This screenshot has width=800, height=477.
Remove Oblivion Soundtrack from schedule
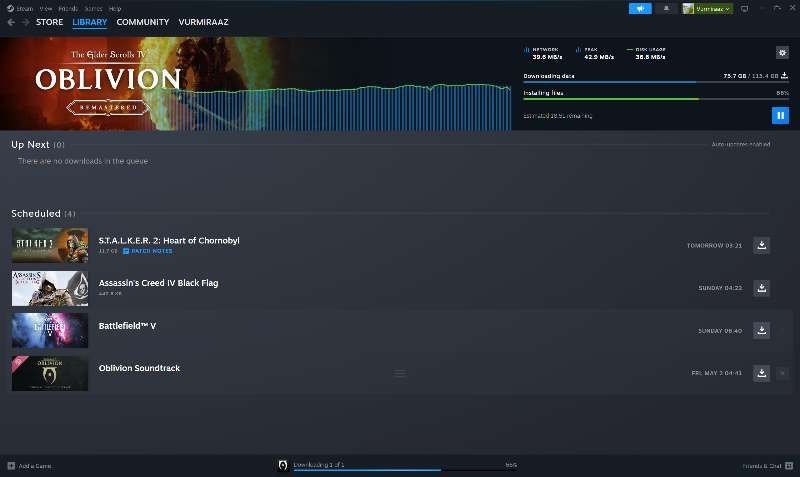pyautogui.click(x=782, y=373)
